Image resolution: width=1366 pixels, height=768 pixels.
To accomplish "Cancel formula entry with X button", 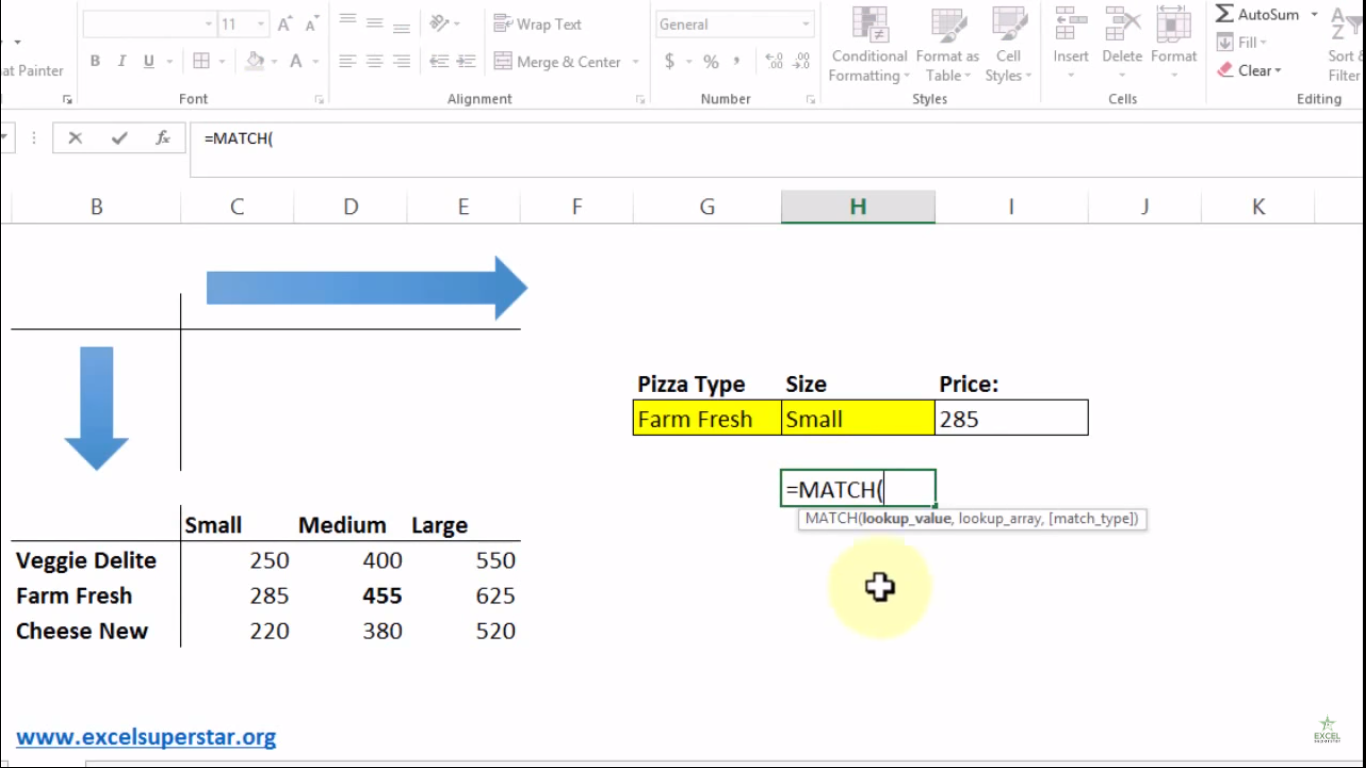I will (x=75, y=138).
